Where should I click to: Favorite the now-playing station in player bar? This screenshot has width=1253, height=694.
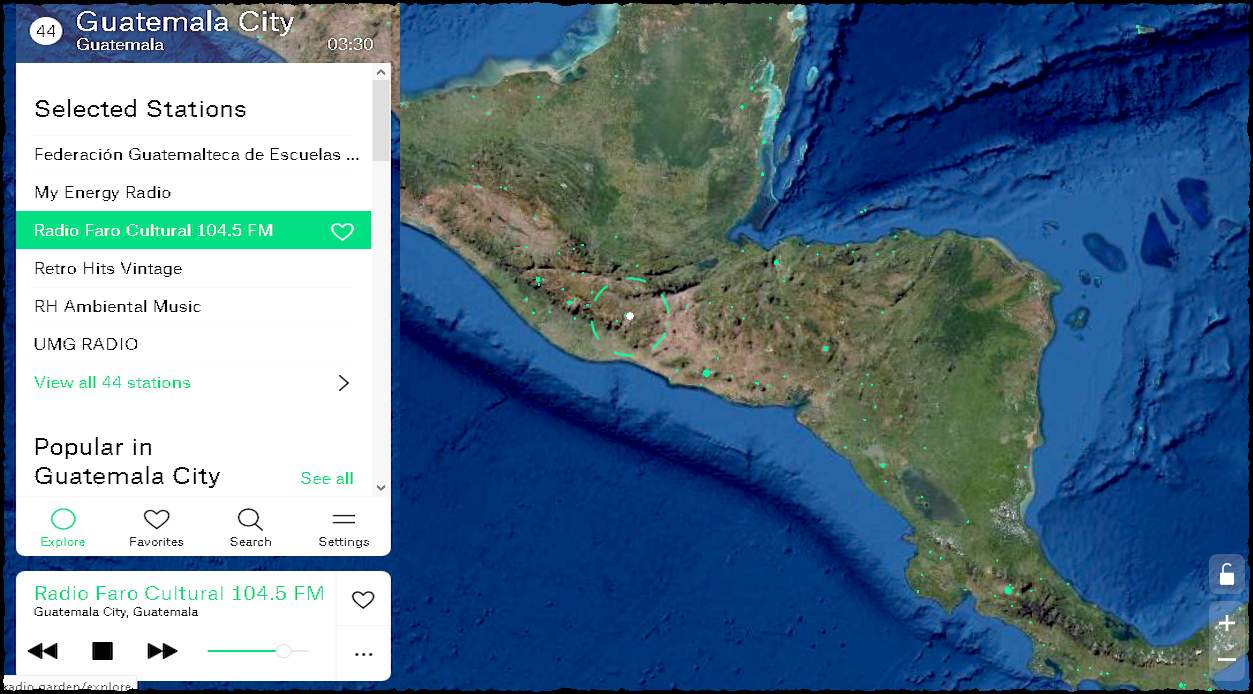[x=363, y=599]
